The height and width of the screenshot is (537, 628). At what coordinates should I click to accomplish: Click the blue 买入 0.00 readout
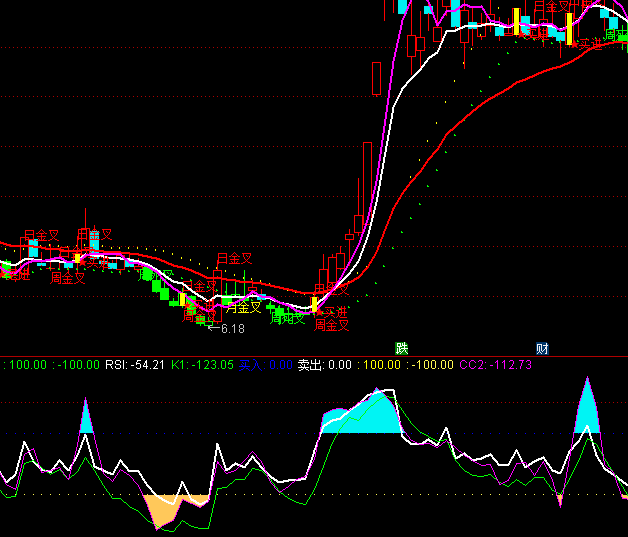(265, 365)
